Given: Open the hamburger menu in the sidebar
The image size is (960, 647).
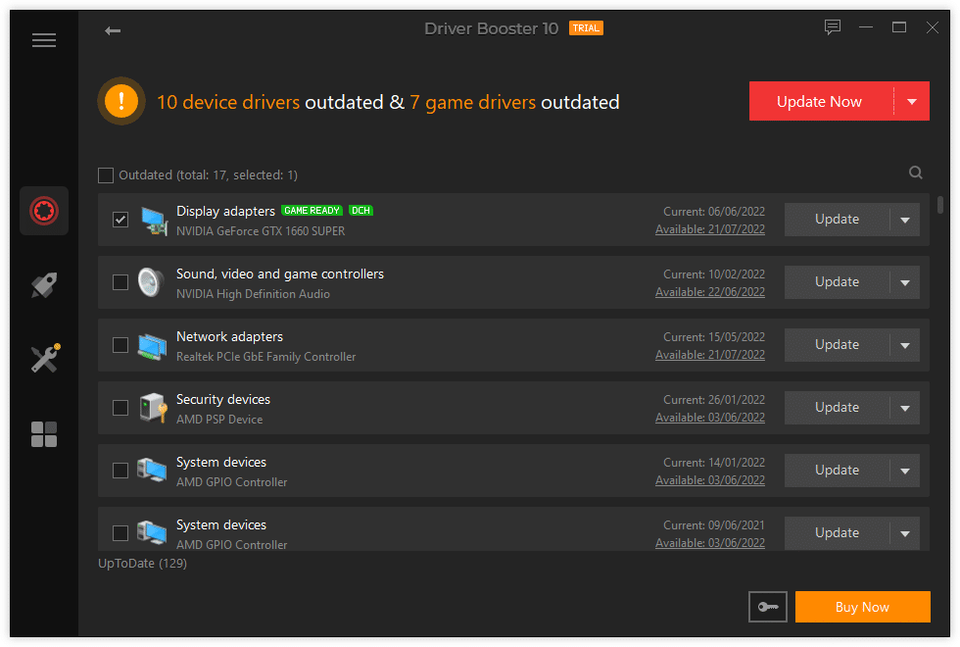Looking at the screenshot, I should coord(44,41).
